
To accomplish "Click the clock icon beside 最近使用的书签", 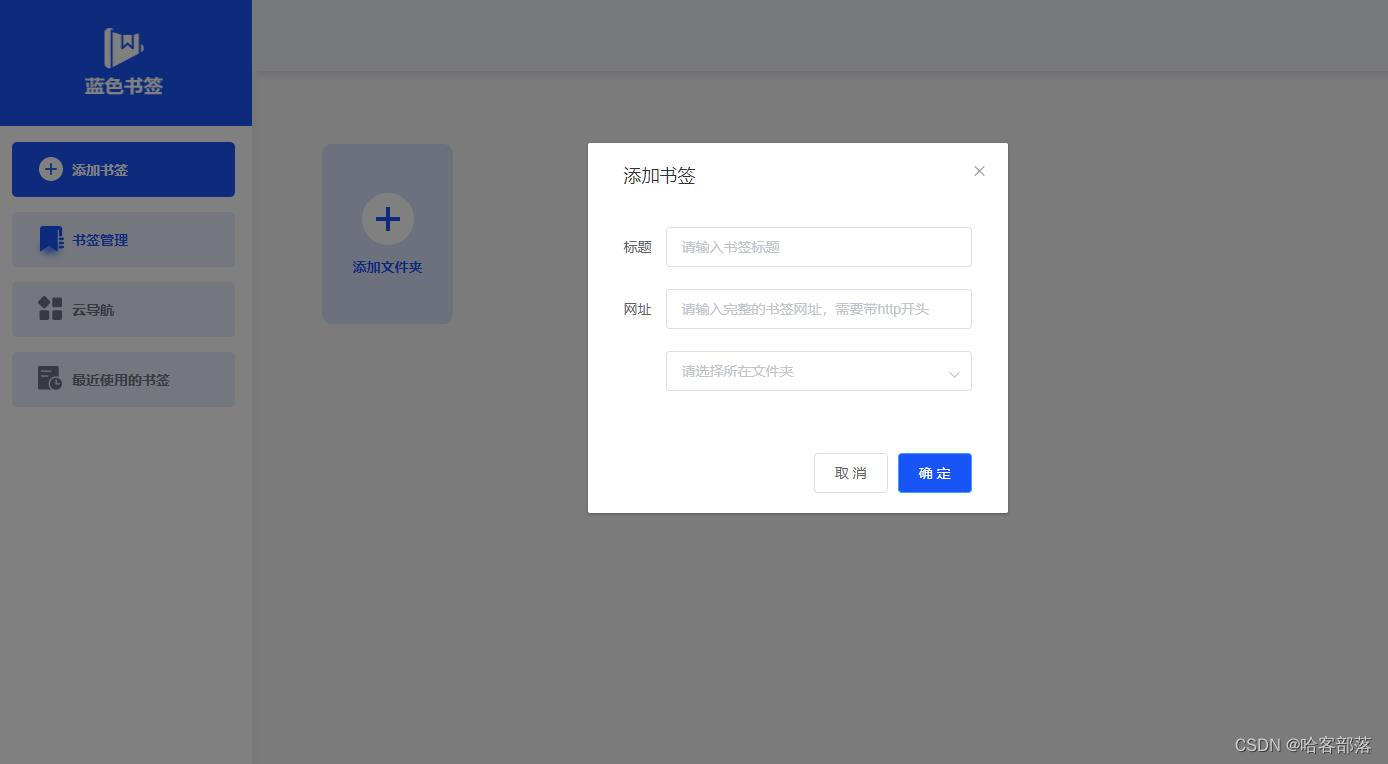I will tap(50, 378).
